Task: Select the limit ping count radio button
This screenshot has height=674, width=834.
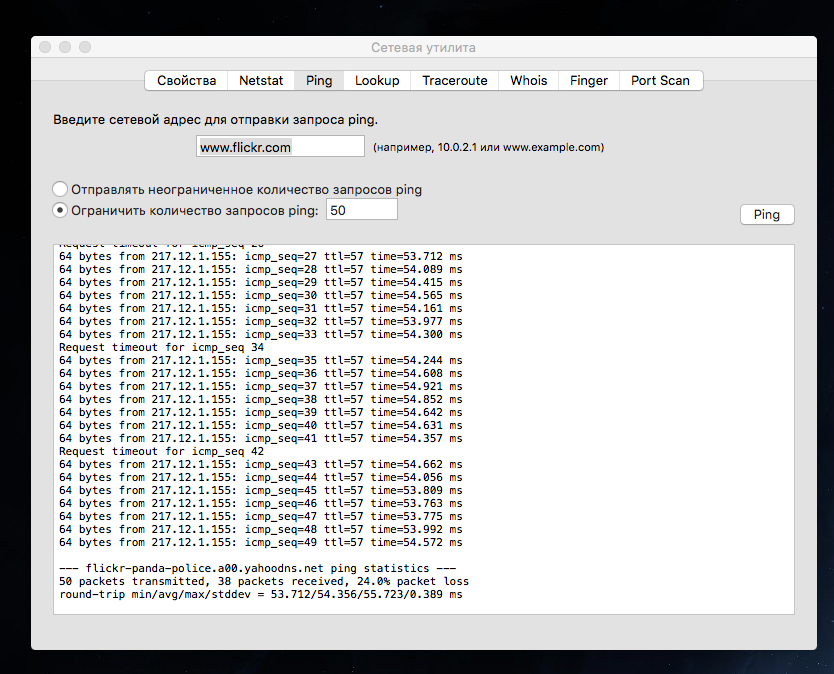Action: (60, 211)
